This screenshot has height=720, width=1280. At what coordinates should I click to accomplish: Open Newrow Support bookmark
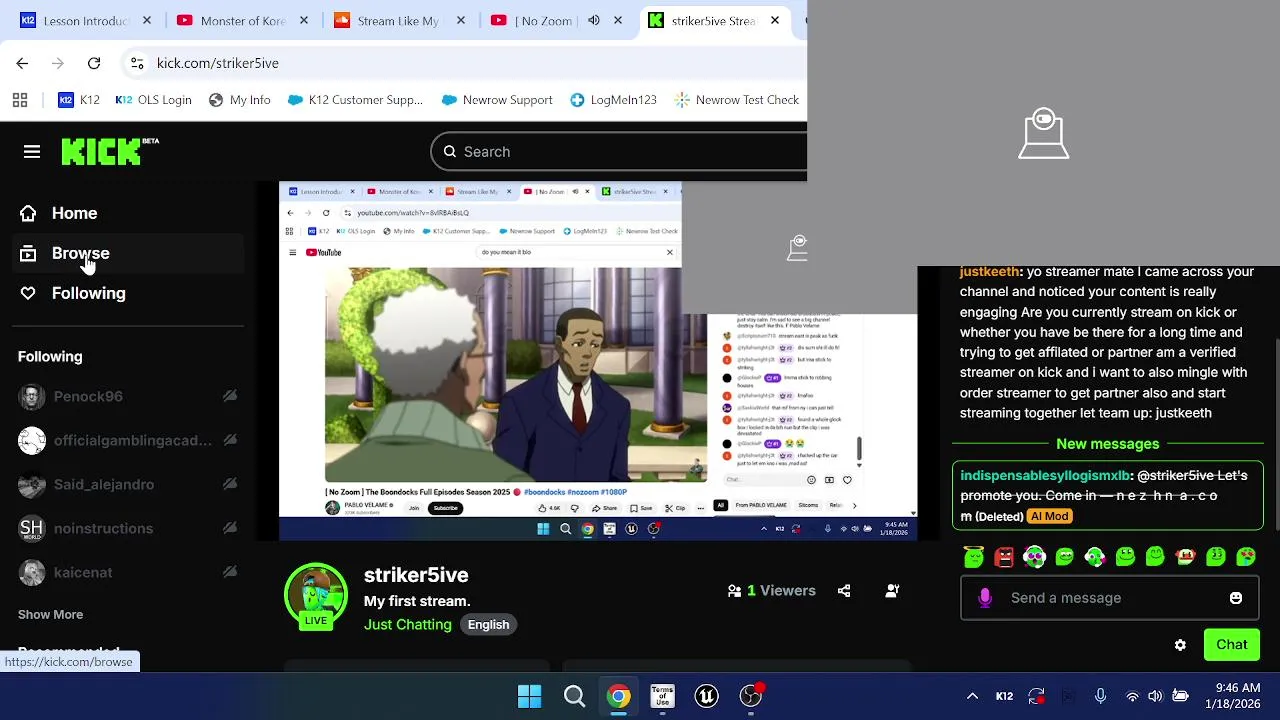click(496, 100)
